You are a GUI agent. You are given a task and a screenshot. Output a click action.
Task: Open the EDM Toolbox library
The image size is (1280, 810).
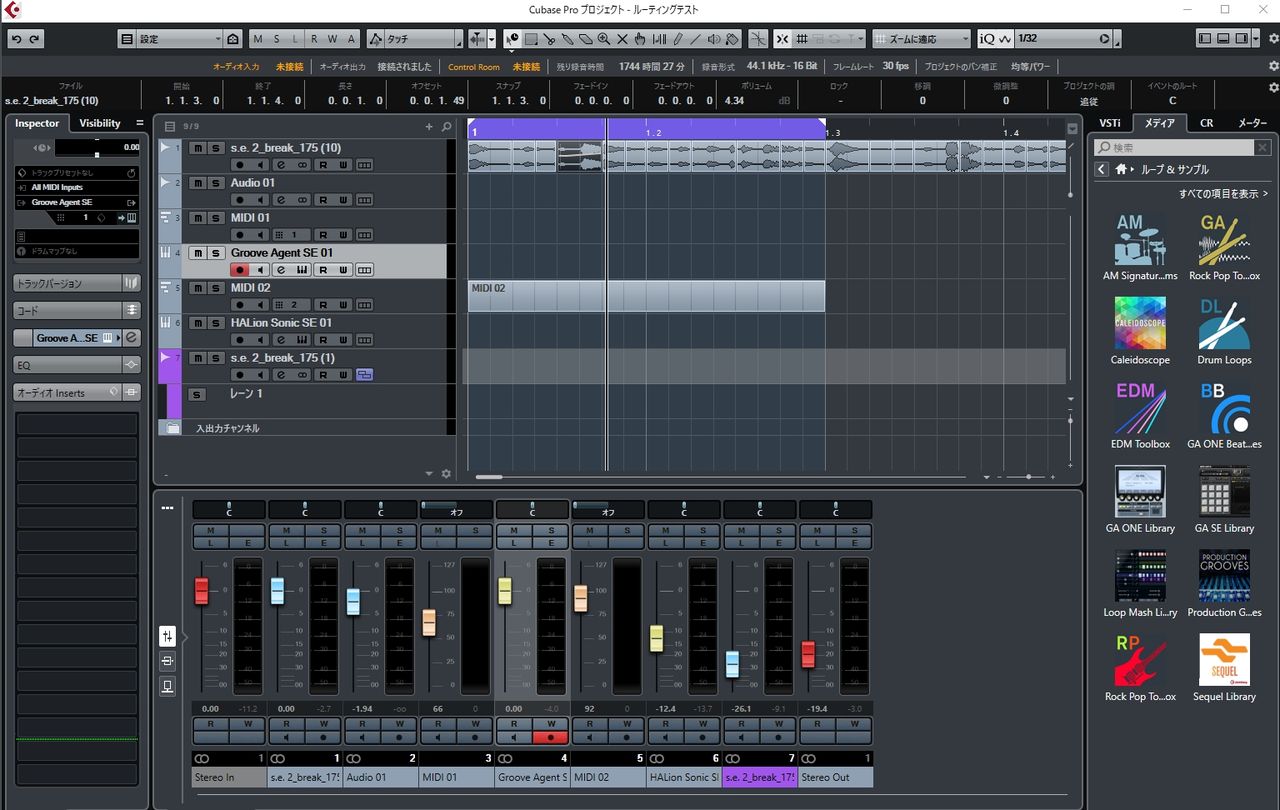coord(1140,415)
